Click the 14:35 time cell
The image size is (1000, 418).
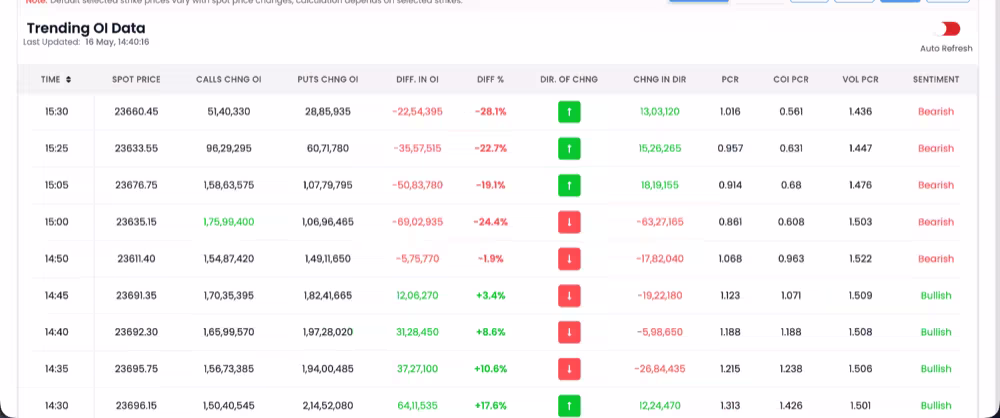pyautogui.click(x=56, y=369)
